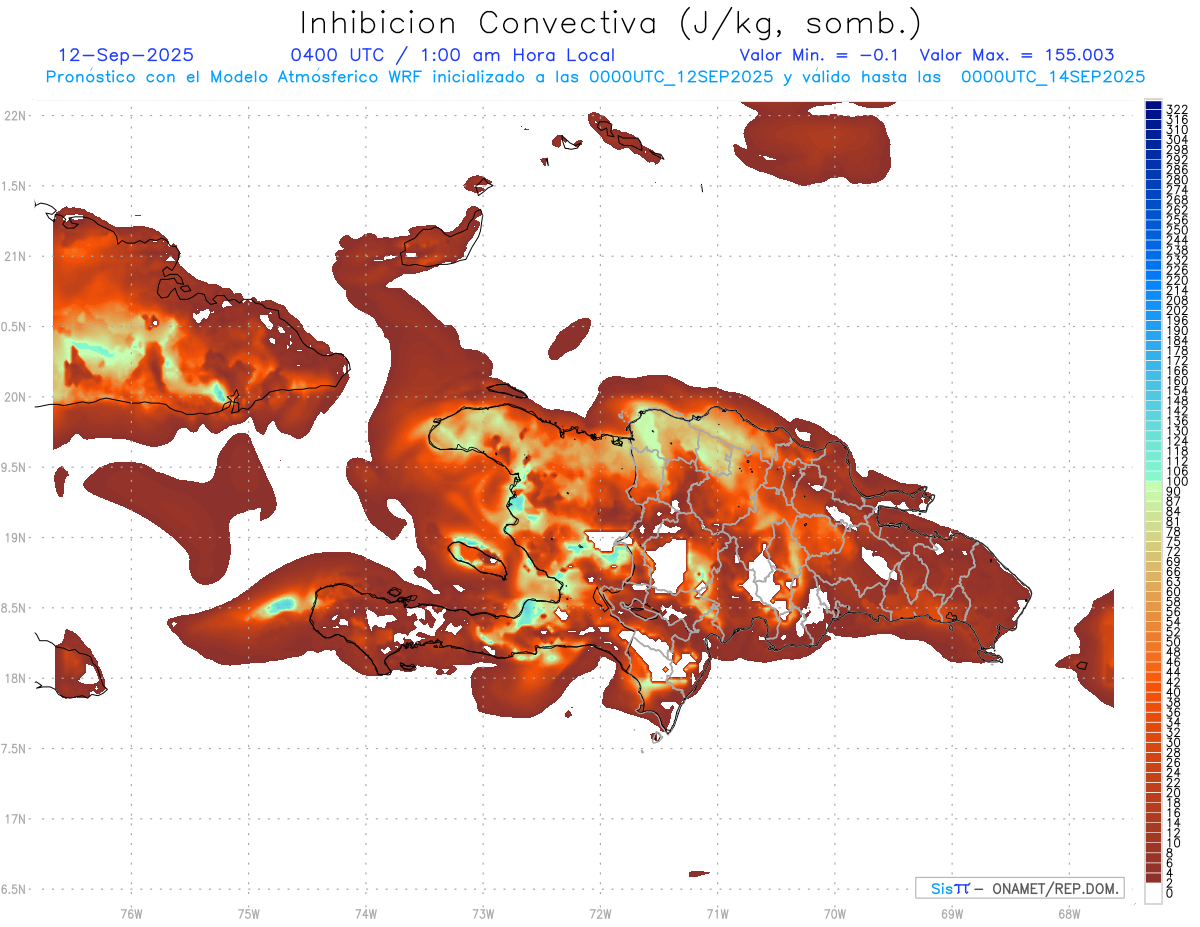Click the 20N latitude axis label
This screenshot has width=1200, height=927.
tap(15, 397)
